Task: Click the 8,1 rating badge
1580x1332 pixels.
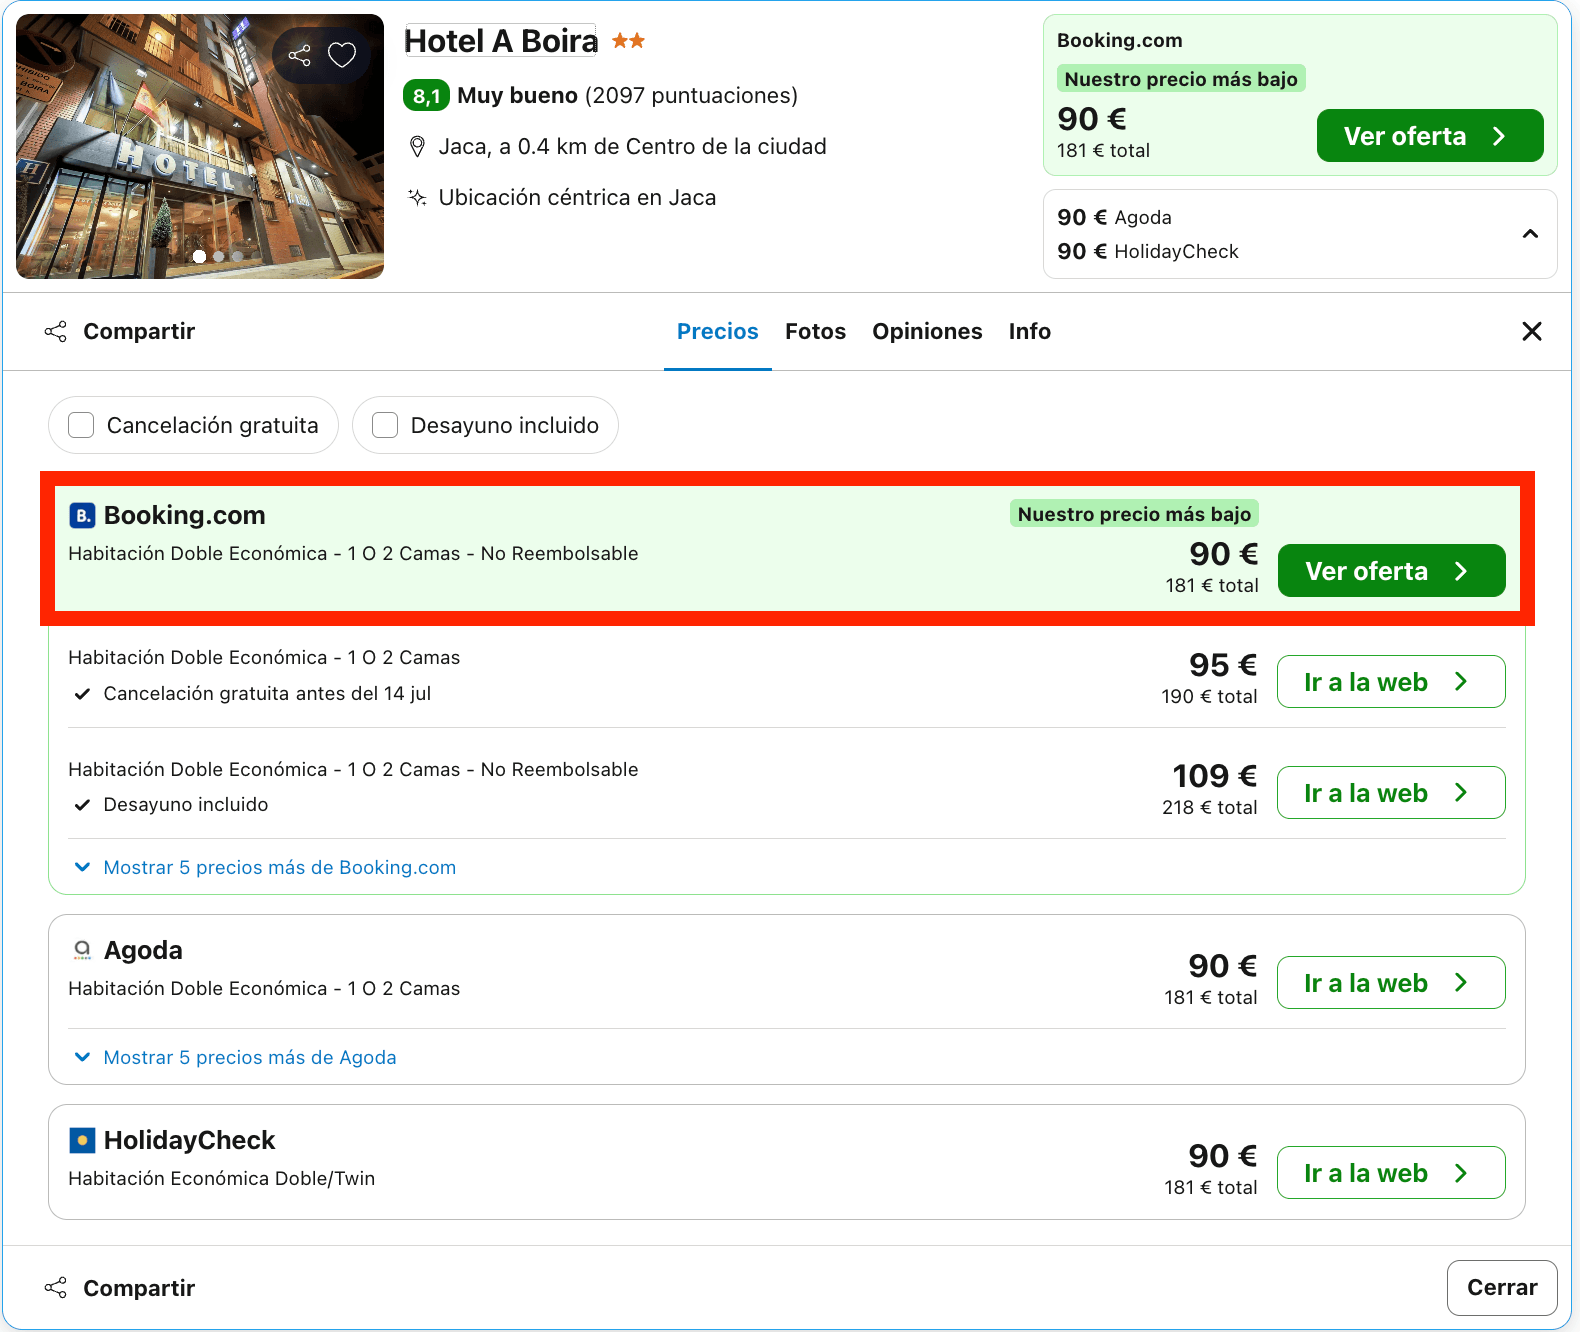Action: [426, 96]
